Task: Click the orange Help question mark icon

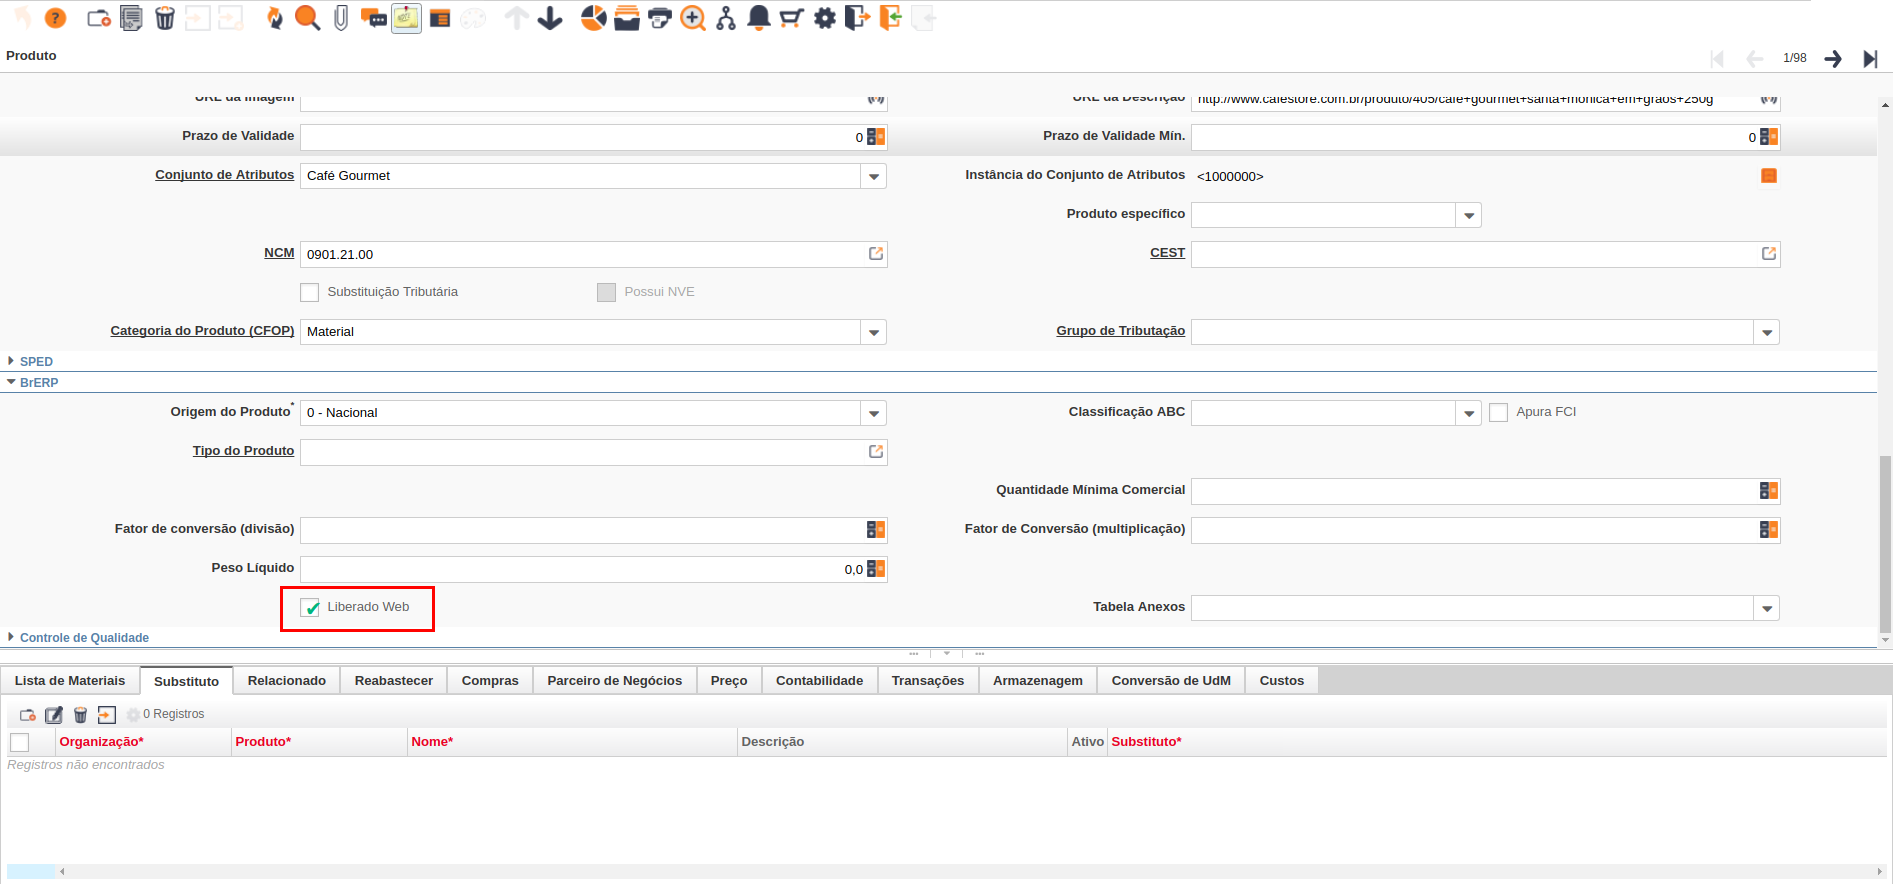Action: [56, 18]
